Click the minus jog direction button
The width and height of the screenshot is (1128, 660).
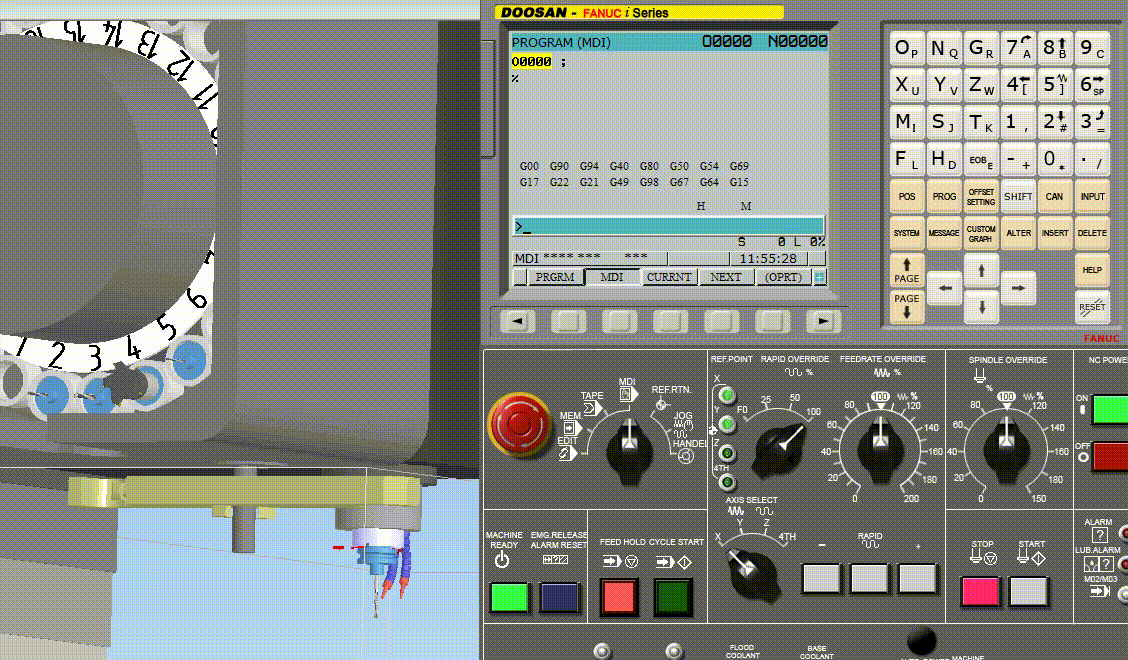[821, 578]
